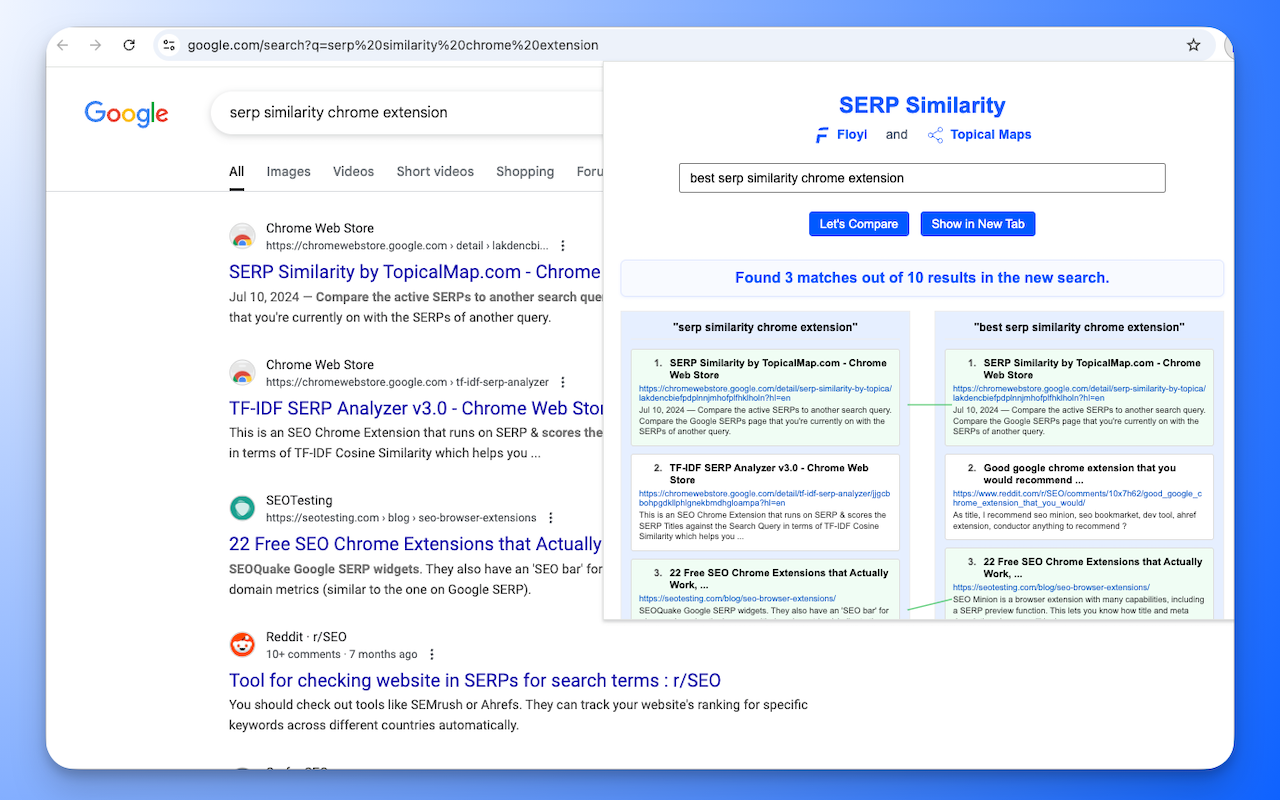Click the query input field in the popup
The image size is (1280, 800).
921,177
